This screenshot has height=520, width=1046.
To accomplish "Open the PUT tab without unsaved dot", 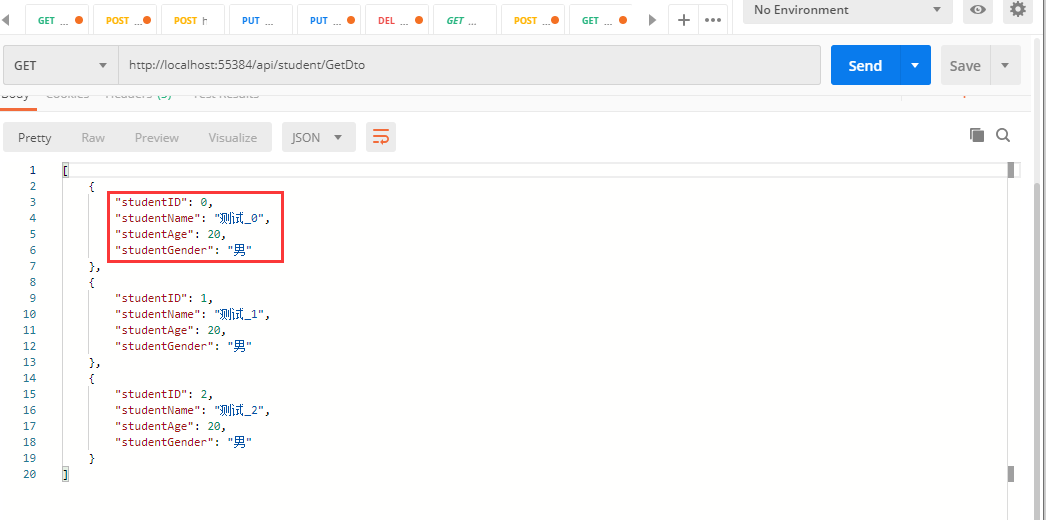I will [259, 21].
